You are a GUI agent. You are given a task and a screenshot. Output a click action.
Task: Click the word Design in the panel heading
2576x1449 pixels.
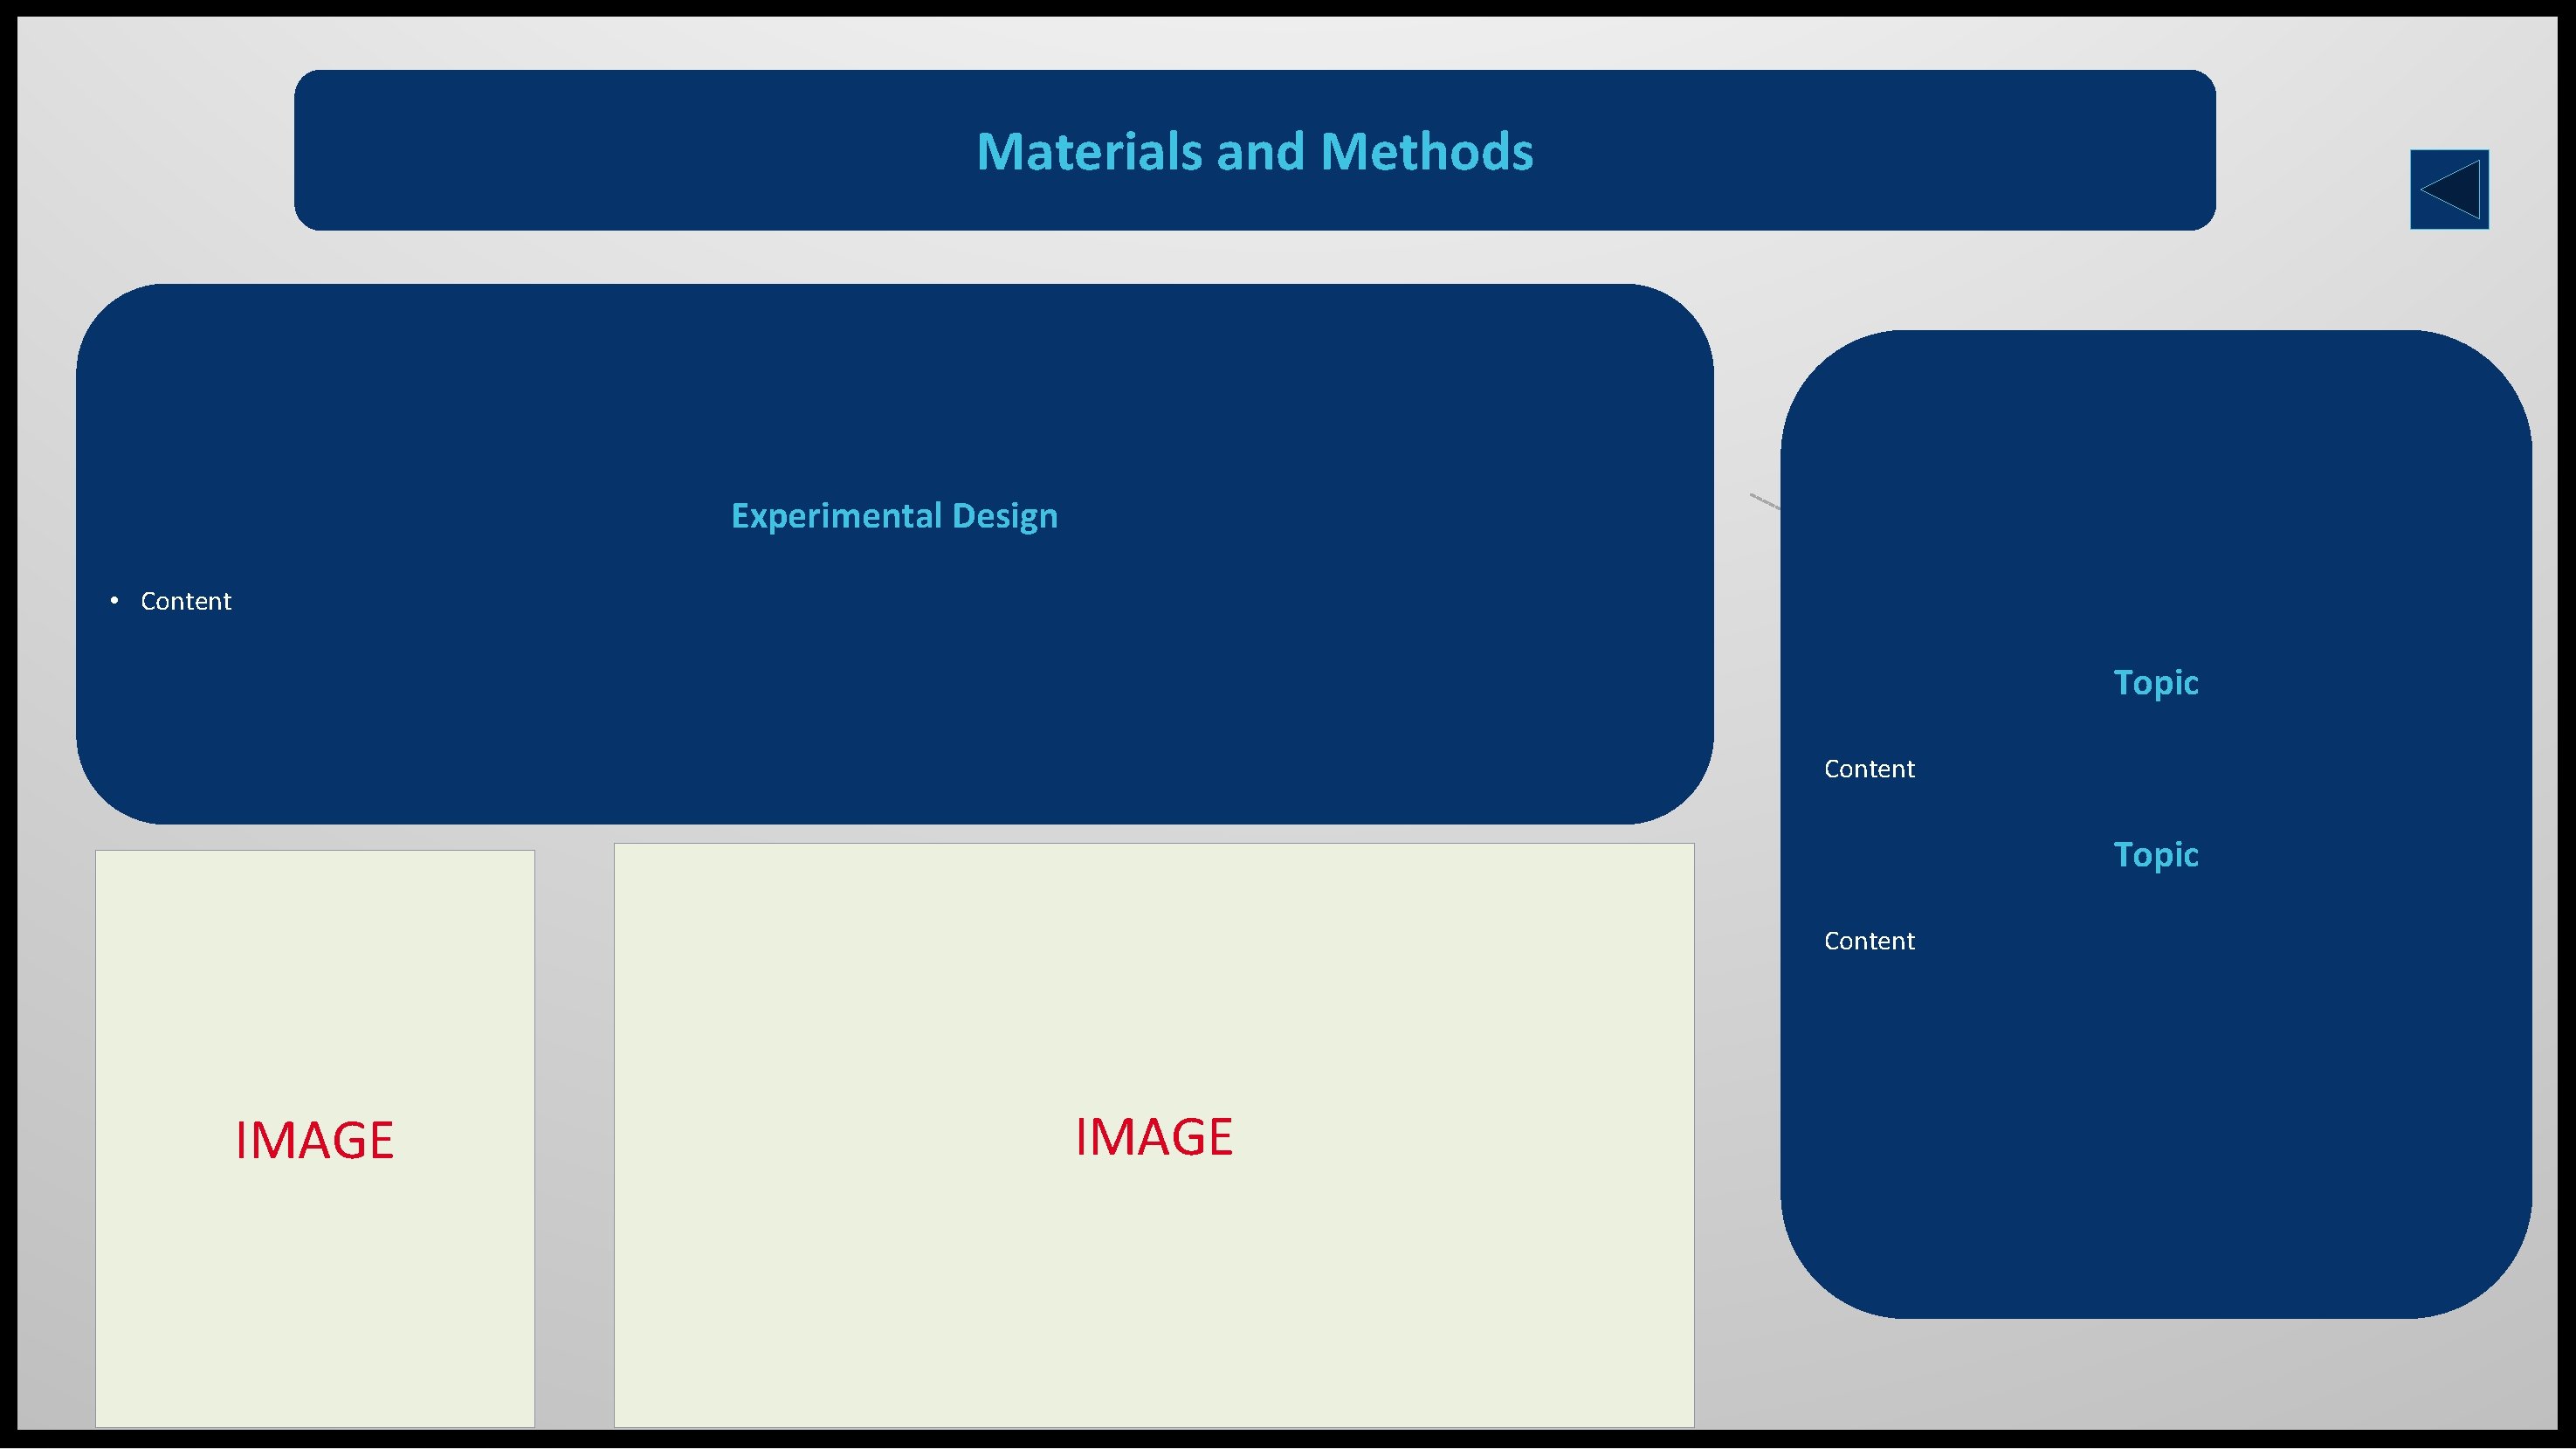click(x=1004, y=516)
